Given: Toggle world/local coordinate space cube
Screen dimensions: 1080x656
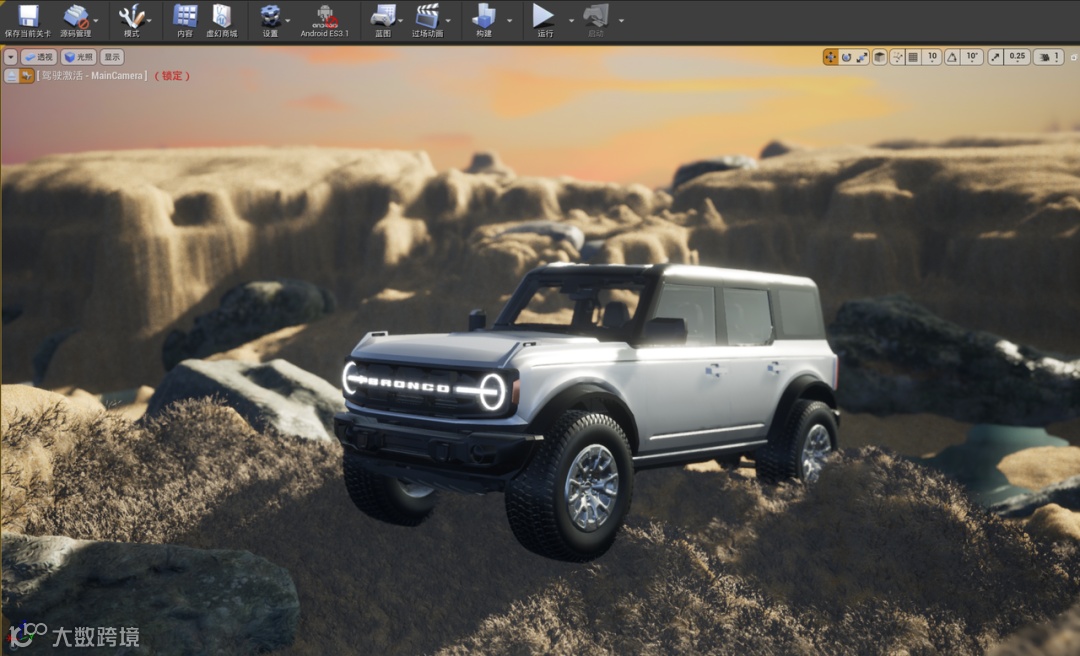Looking at the screenshot, I should click(880, 57).
